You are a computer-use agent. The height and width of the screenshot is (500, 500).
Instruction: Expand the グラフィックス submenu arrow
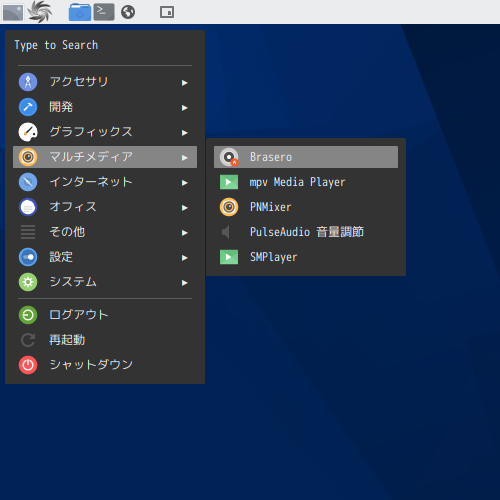point(184,133)
